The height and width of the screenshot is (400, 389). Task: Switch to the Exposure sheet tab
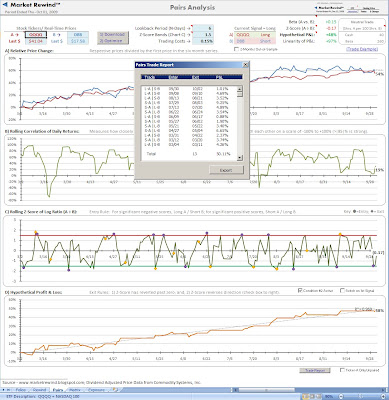96,390
